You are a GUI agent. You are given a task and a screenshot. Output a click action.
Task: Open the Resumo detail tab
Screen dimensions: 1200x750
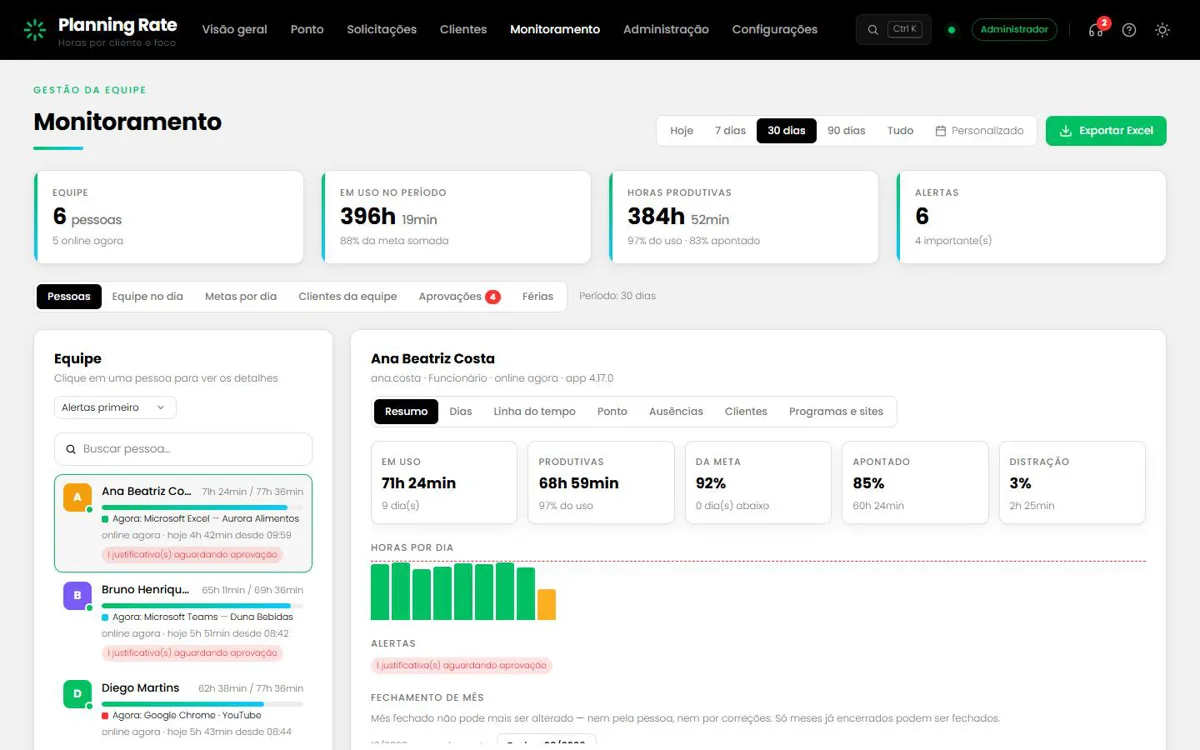406,411
